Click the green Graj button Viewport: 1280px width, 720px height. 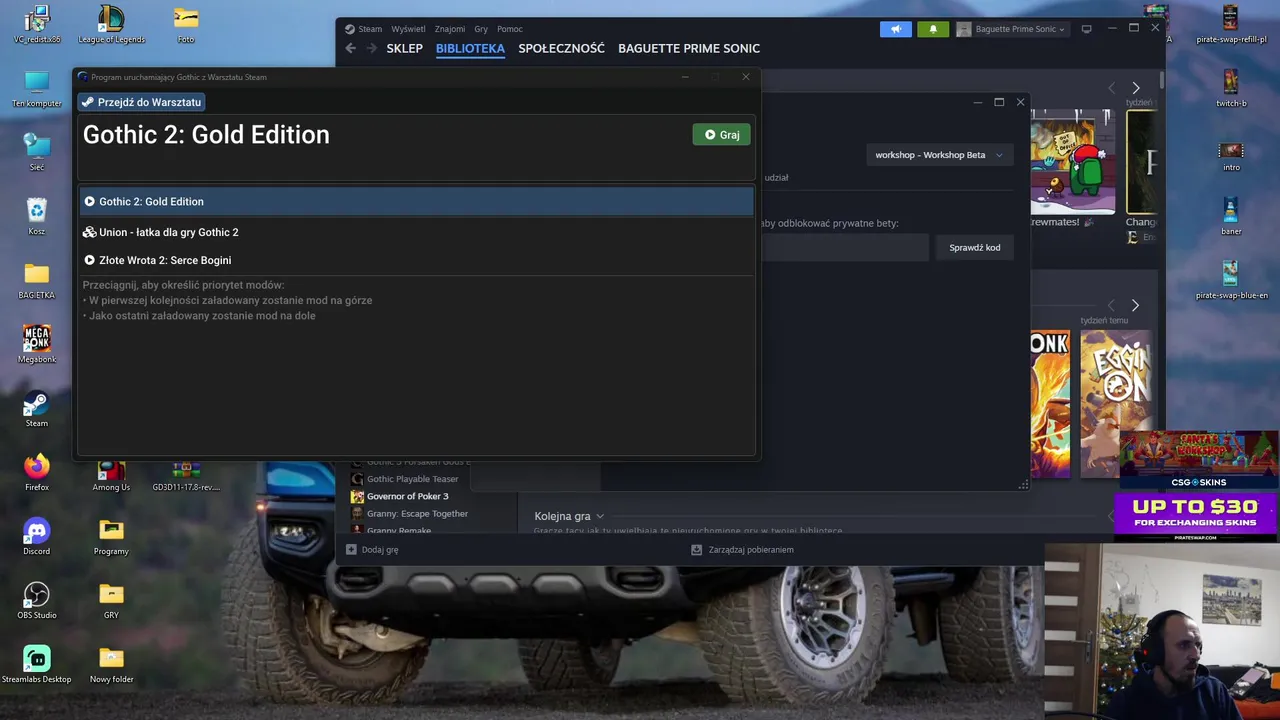[x=721, y=135]
